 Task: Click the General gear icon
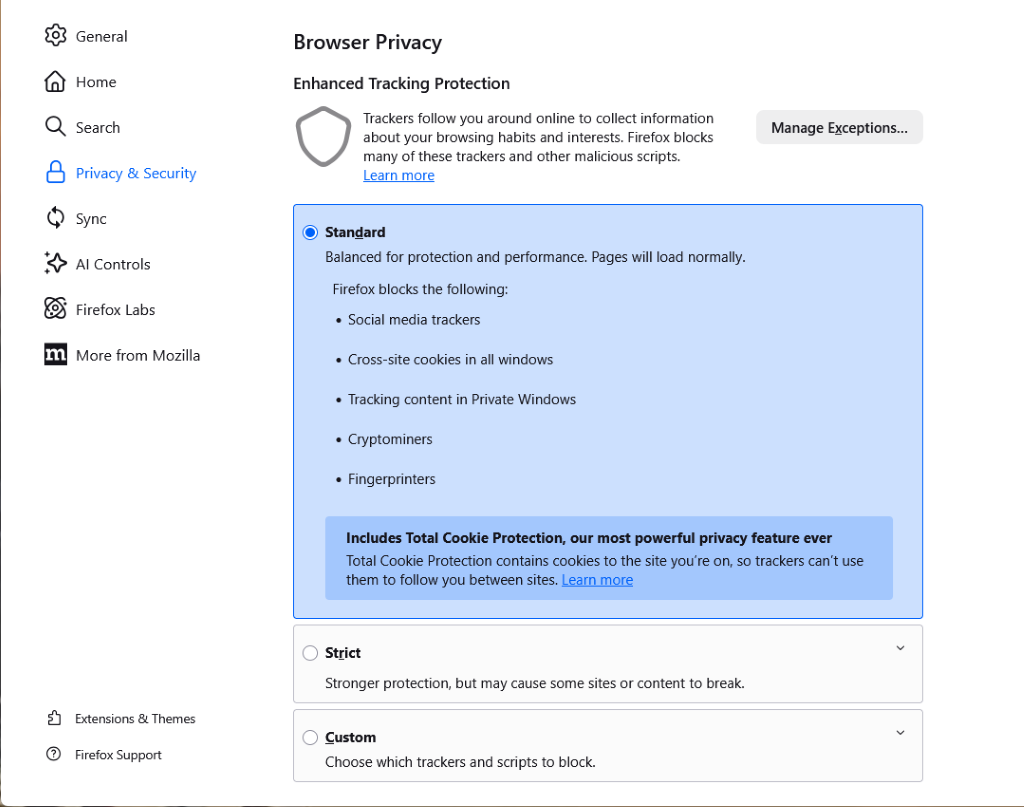[x=56, y=35]
